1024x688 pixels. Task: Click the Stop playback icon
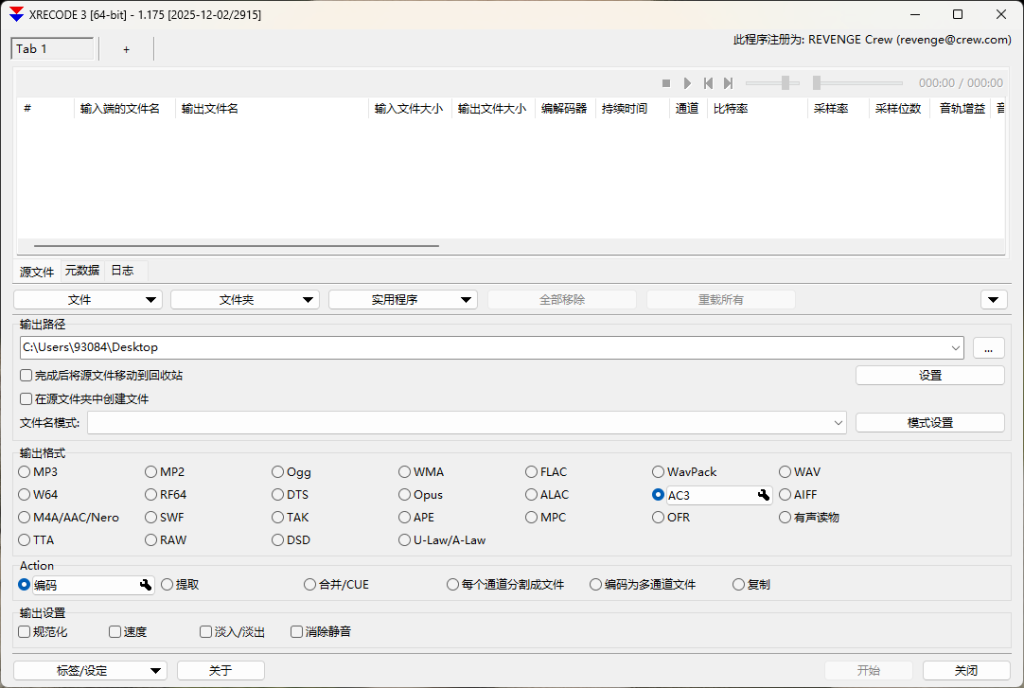pos(666,82)
